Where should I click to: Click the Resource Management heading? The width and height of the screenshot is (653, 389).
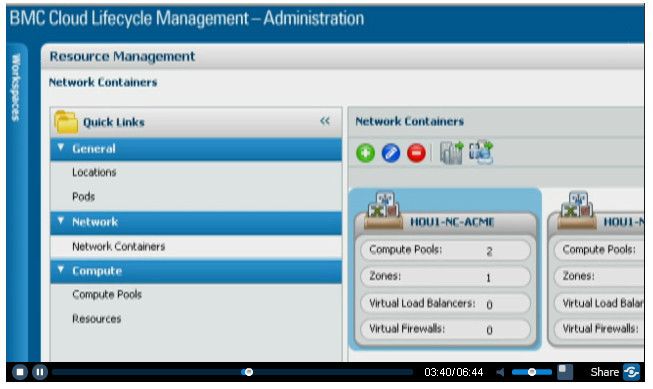pos(122,56)
